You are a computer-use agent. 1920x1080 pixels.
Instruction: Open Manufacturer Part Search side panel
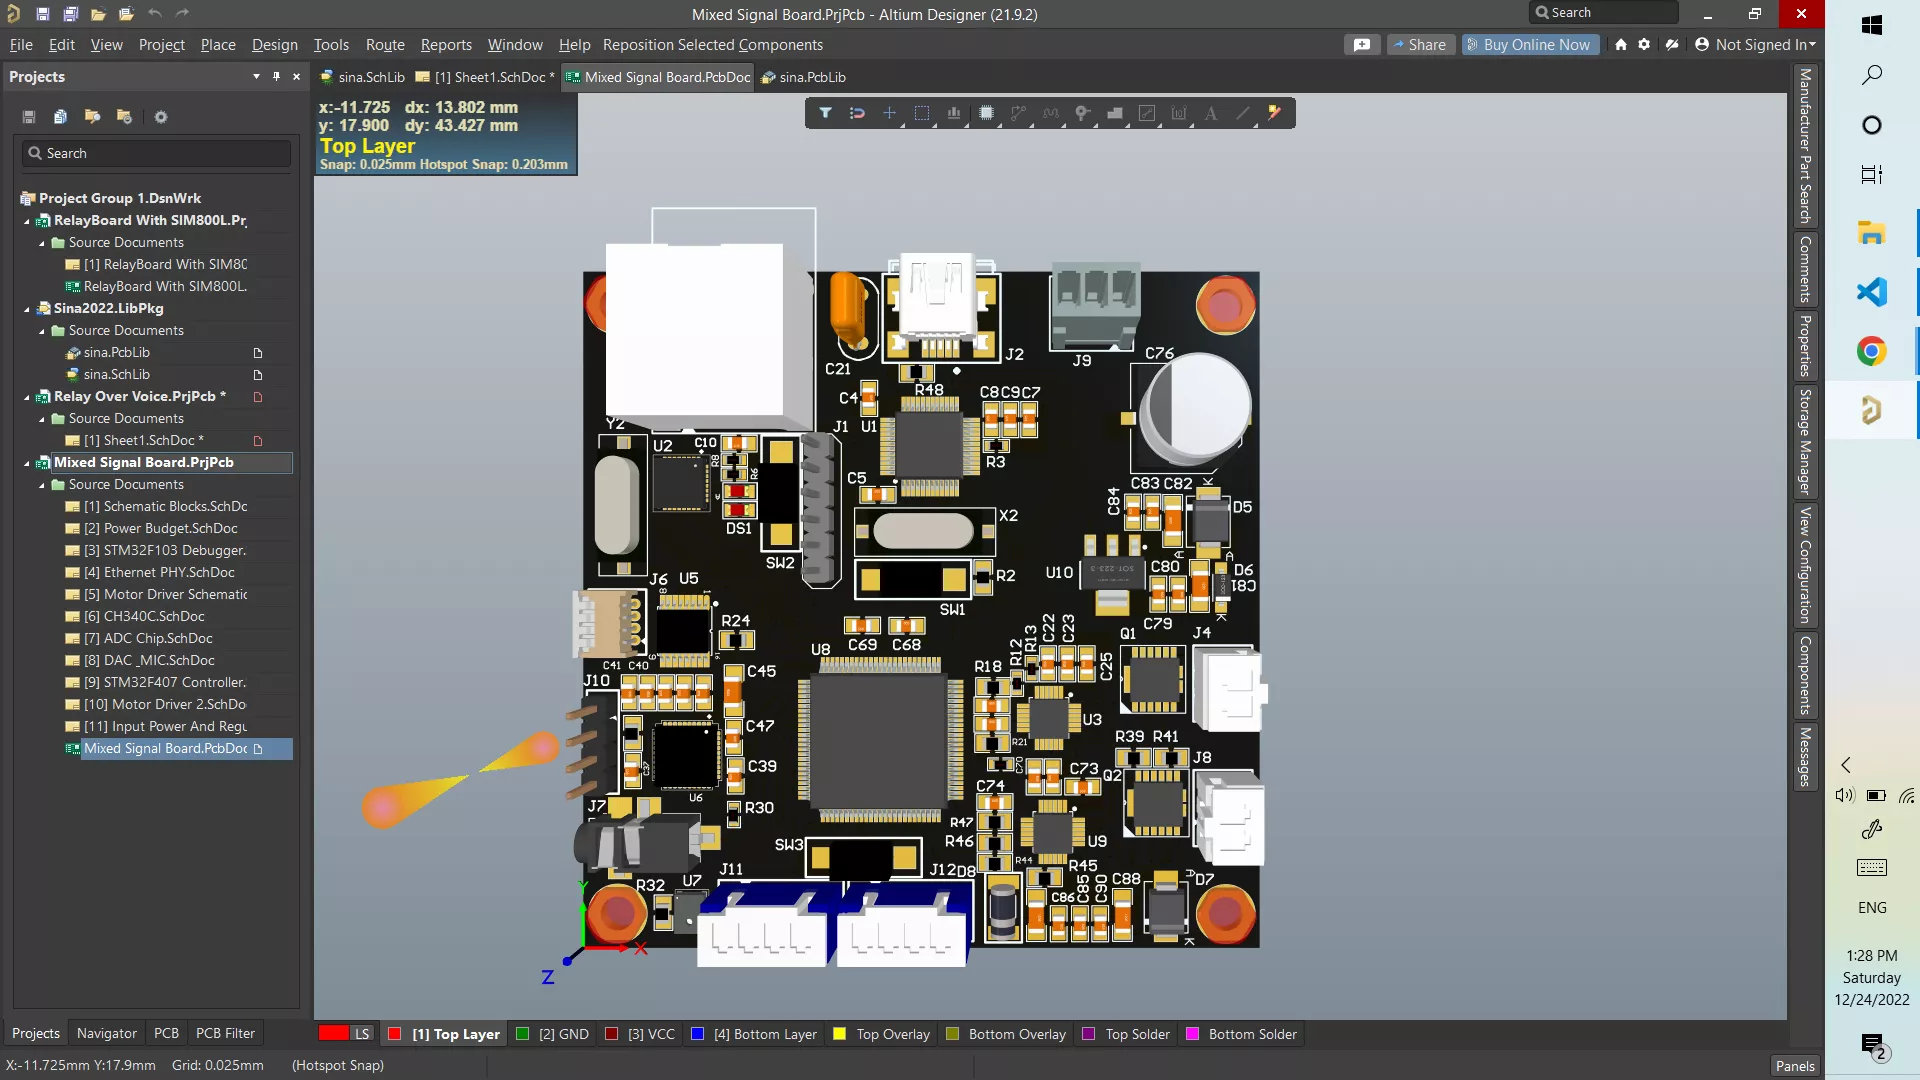tap(1805, 146)
